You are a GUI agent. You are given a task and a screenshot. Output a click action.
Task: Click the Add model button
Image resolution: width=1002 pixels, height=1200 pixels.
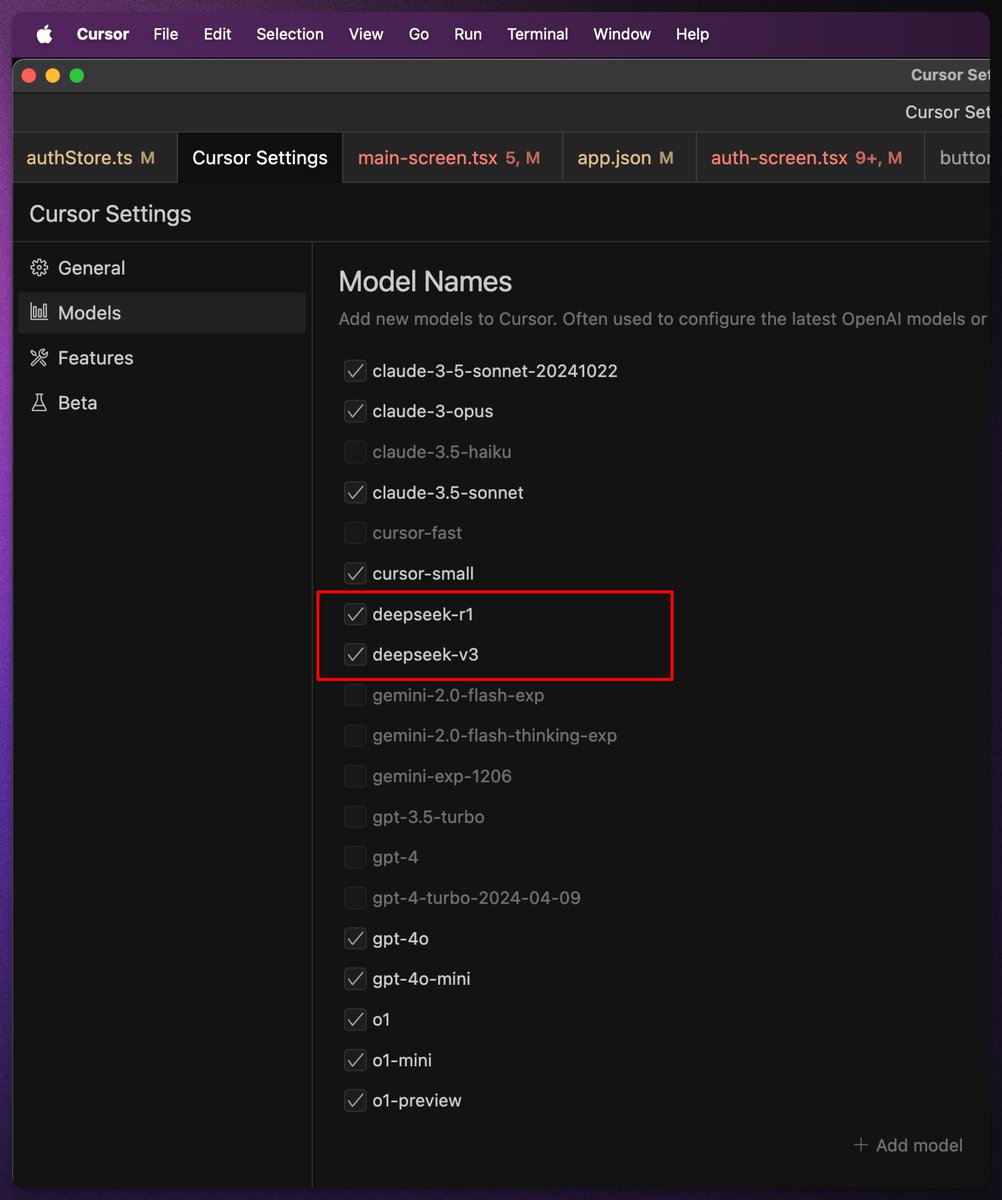click(908, 1145)
